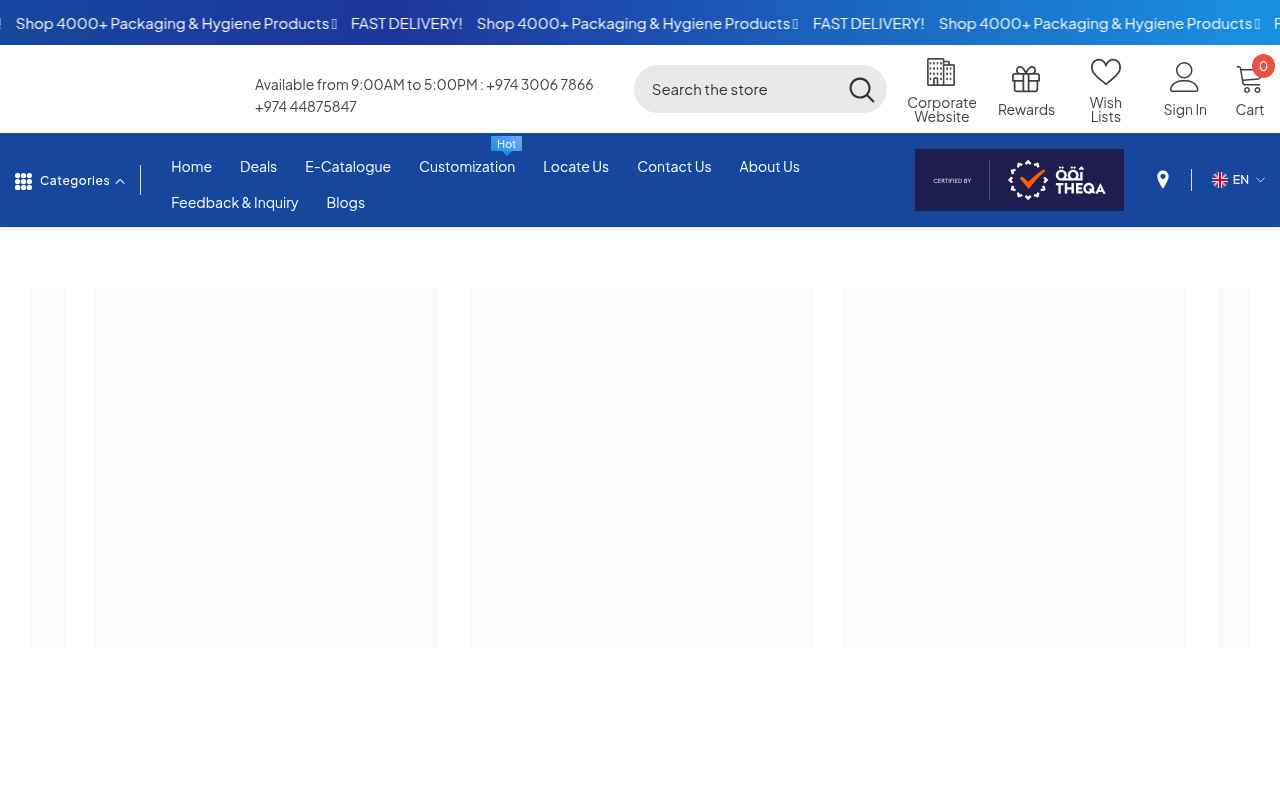This screenshot has height=800, width=1280.
Task: Click the THEQA certified badge
Action: click(x=1019, y=180)
